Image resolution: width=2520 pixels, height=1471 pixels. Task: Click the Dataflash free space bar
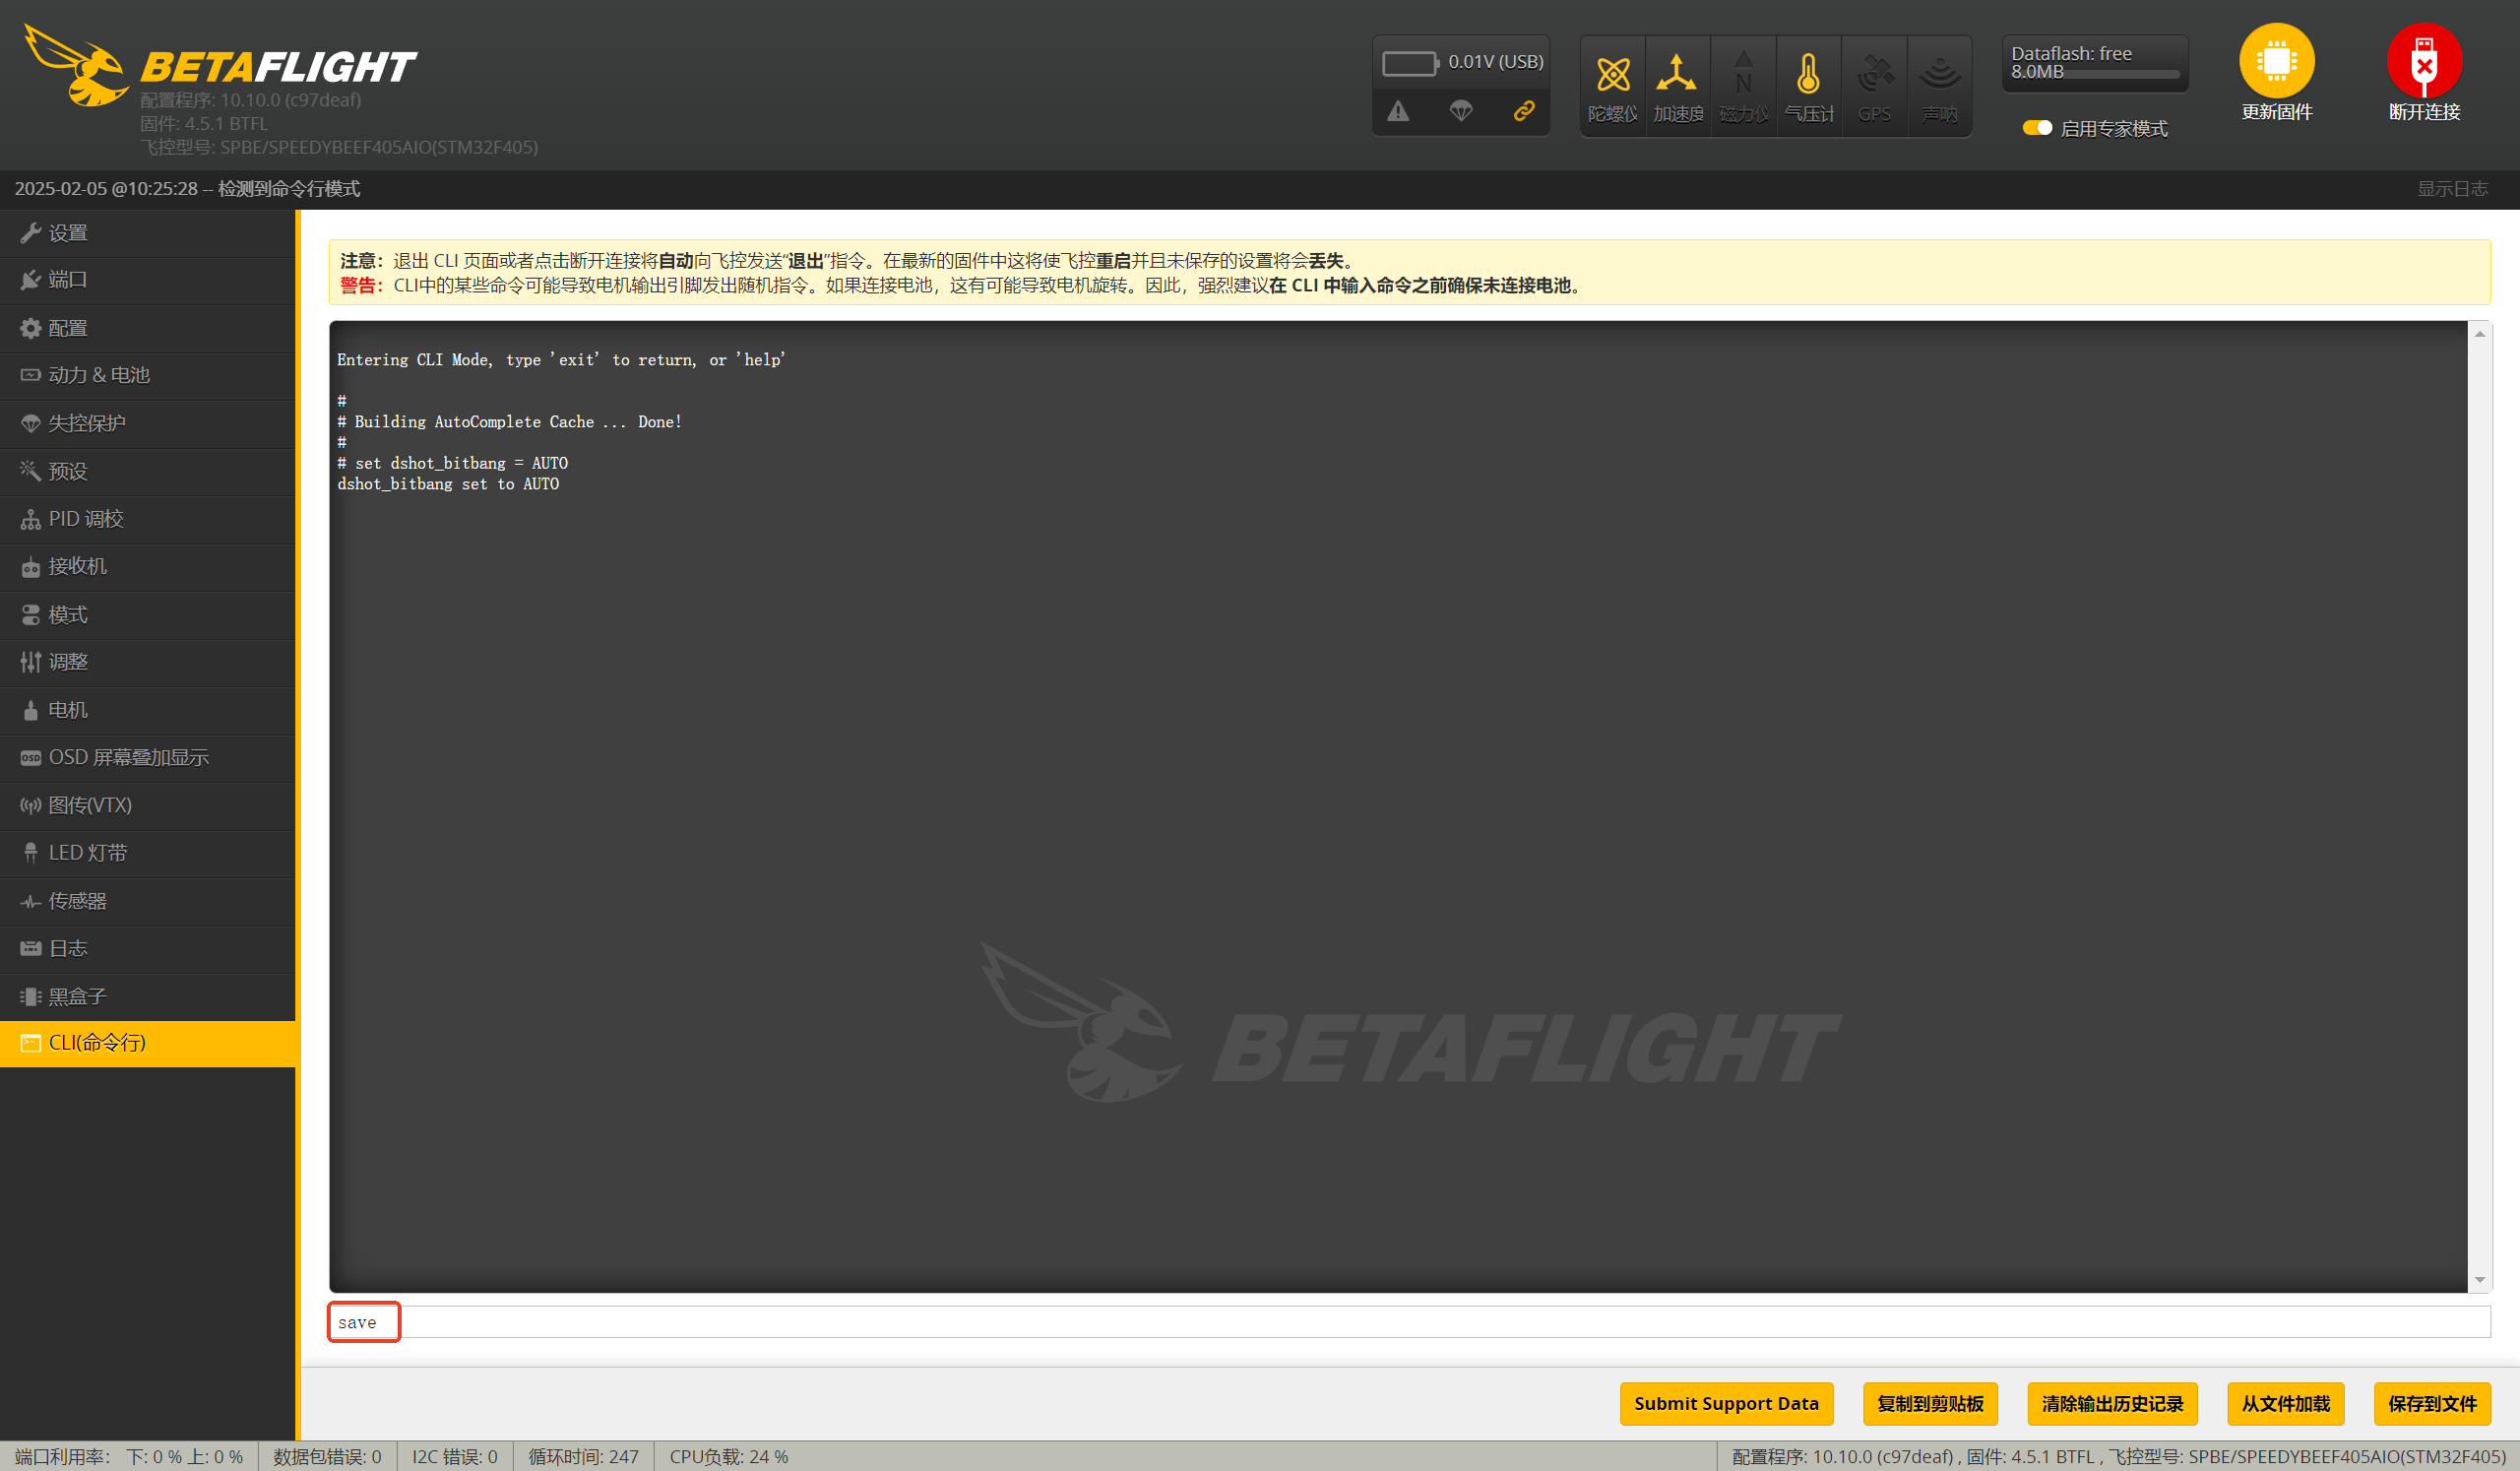pos(2095,75)
